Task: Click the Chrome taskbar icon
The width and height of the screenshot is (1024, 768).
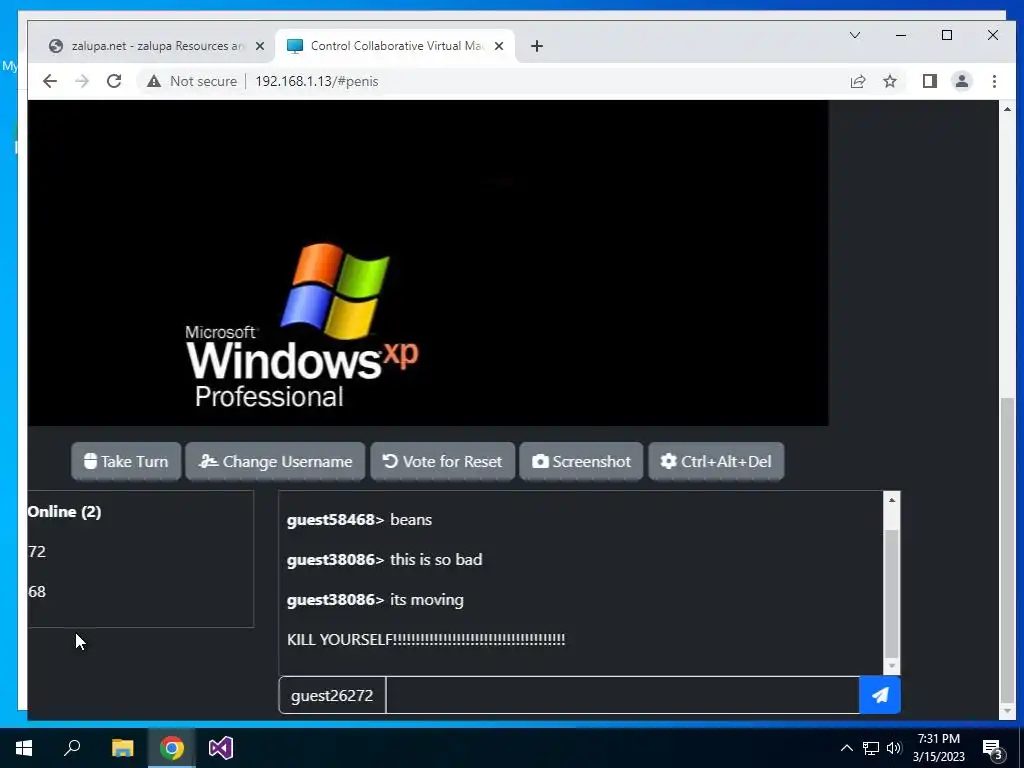Action: click(172, 748)
